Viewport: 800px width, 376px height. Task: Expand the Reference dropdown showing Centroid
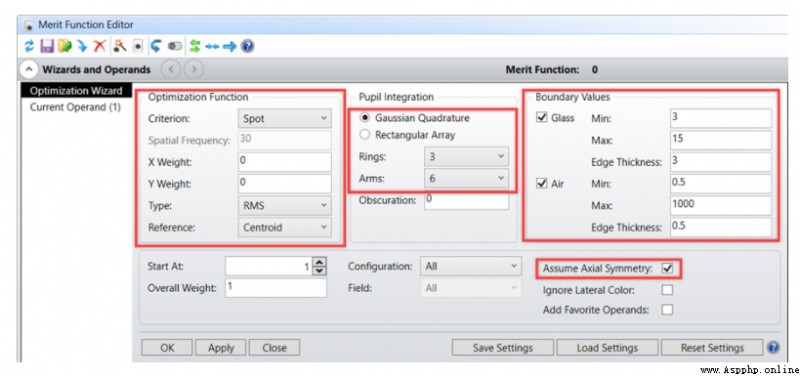click(x=284, y=228)
